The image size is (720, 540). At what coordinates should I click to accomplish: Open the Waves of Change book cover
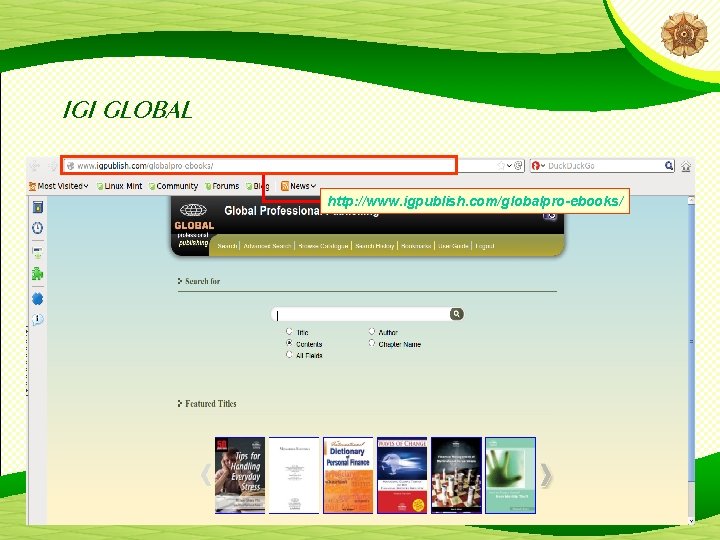[402, 475]
